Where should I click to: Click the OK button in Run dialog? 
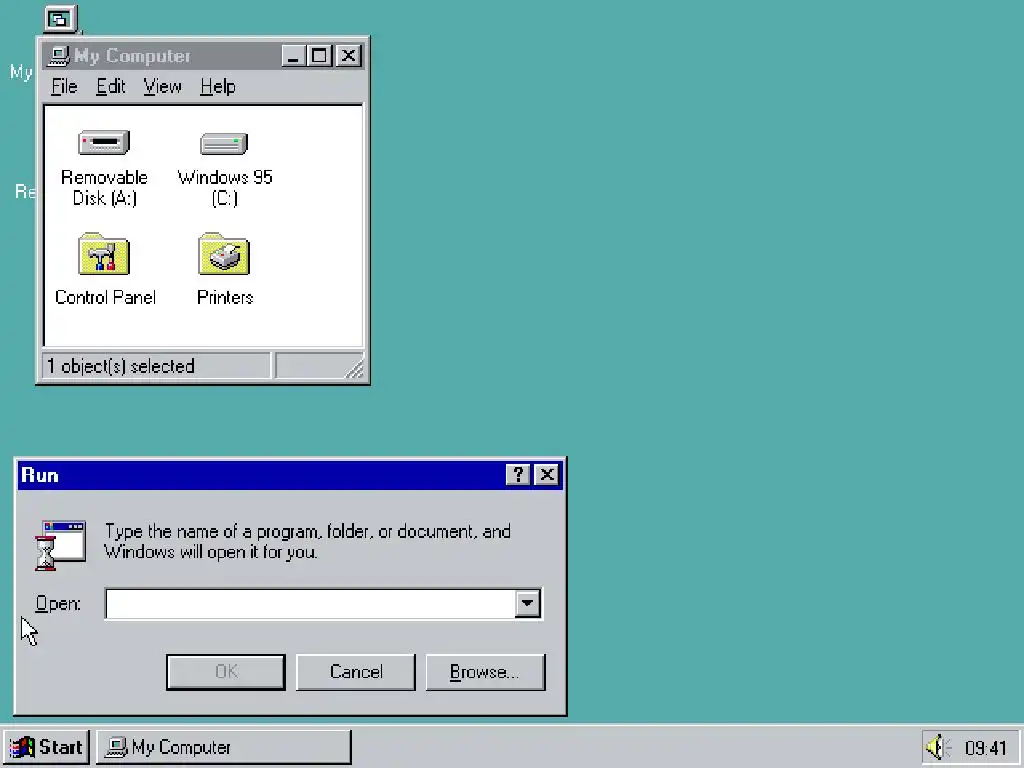(x=226, y=672)
